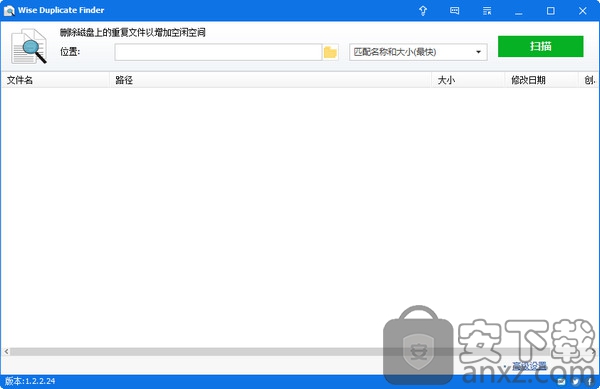Maximize the Wise Duplicate Finder window
Screen dimensions: 600x389
550,11
